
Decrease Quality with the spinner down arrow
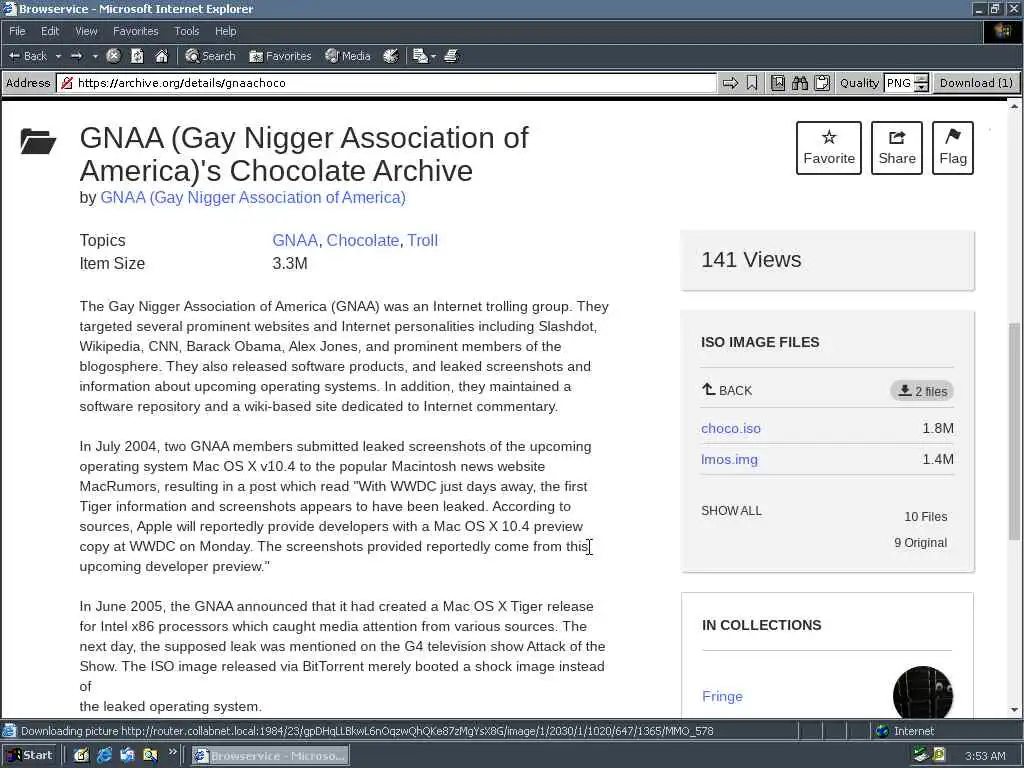click(921, 88)
